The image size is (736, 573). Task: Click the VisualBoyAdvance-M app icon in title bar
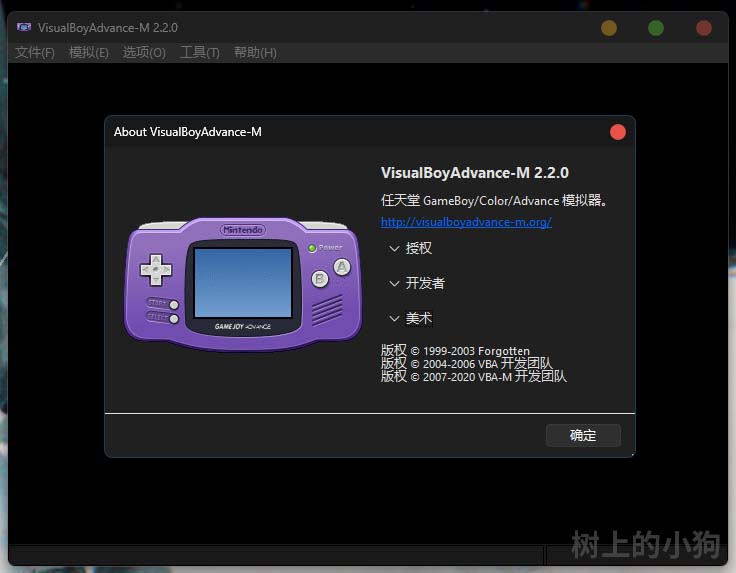point(23,27)
